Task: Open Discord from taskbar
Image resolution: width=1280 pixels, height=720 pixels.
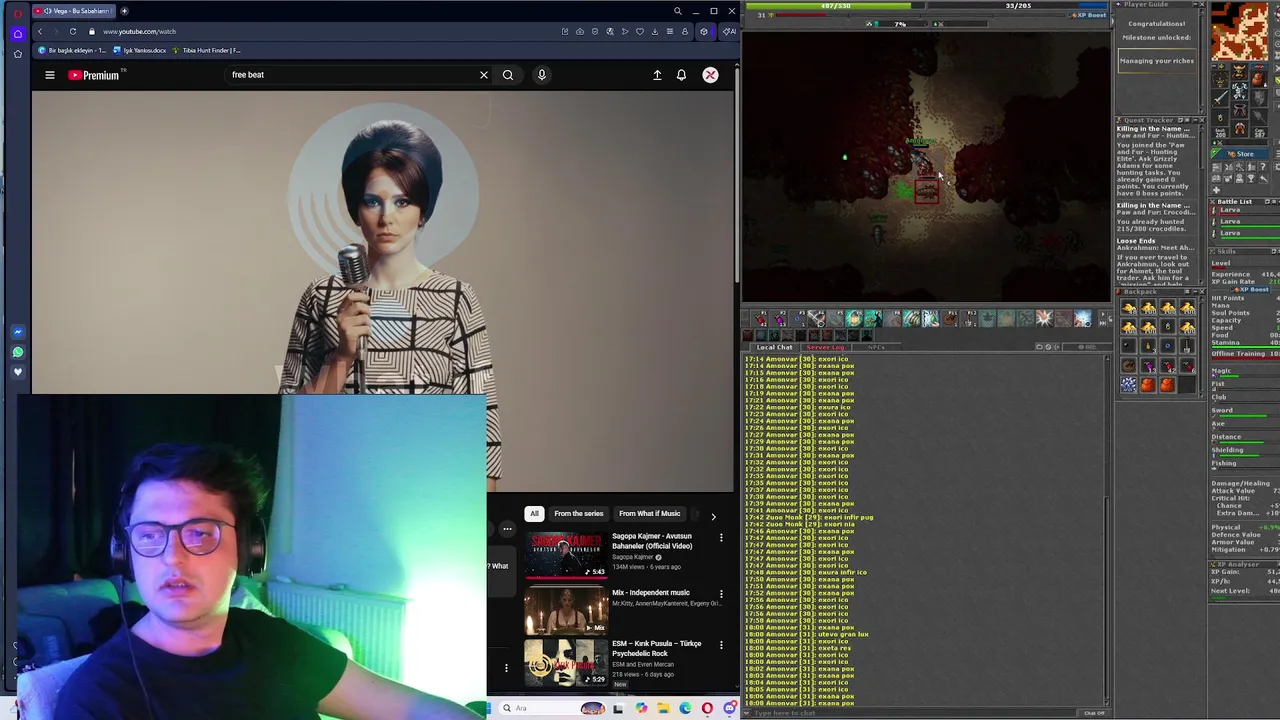Action: pyautogui.click(x=729, y=708)
